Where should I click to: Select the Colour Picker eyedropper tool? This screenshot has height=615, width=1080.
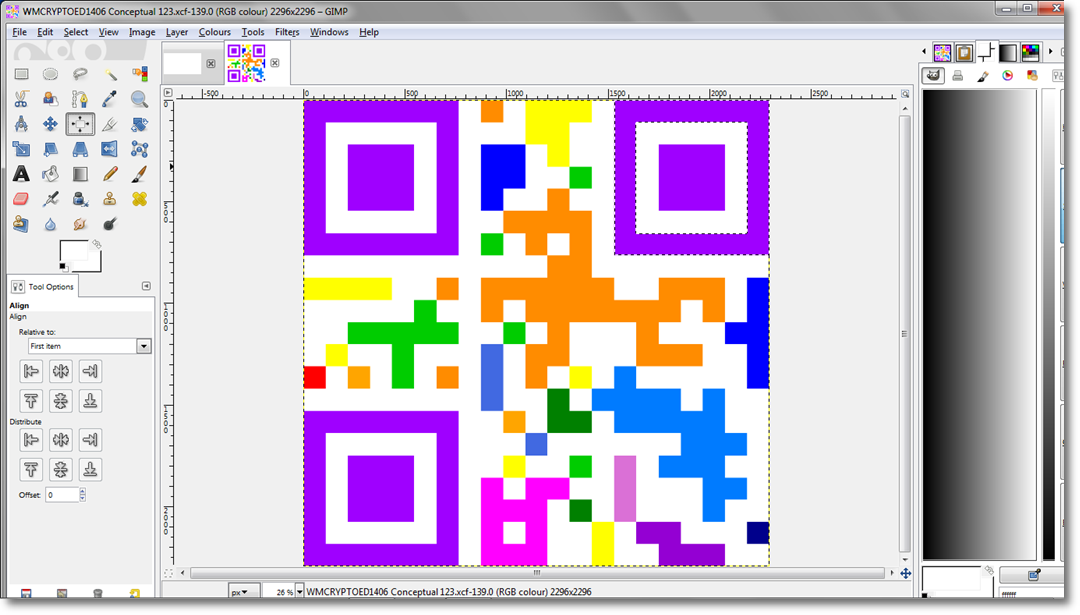[x=110, y=99]
